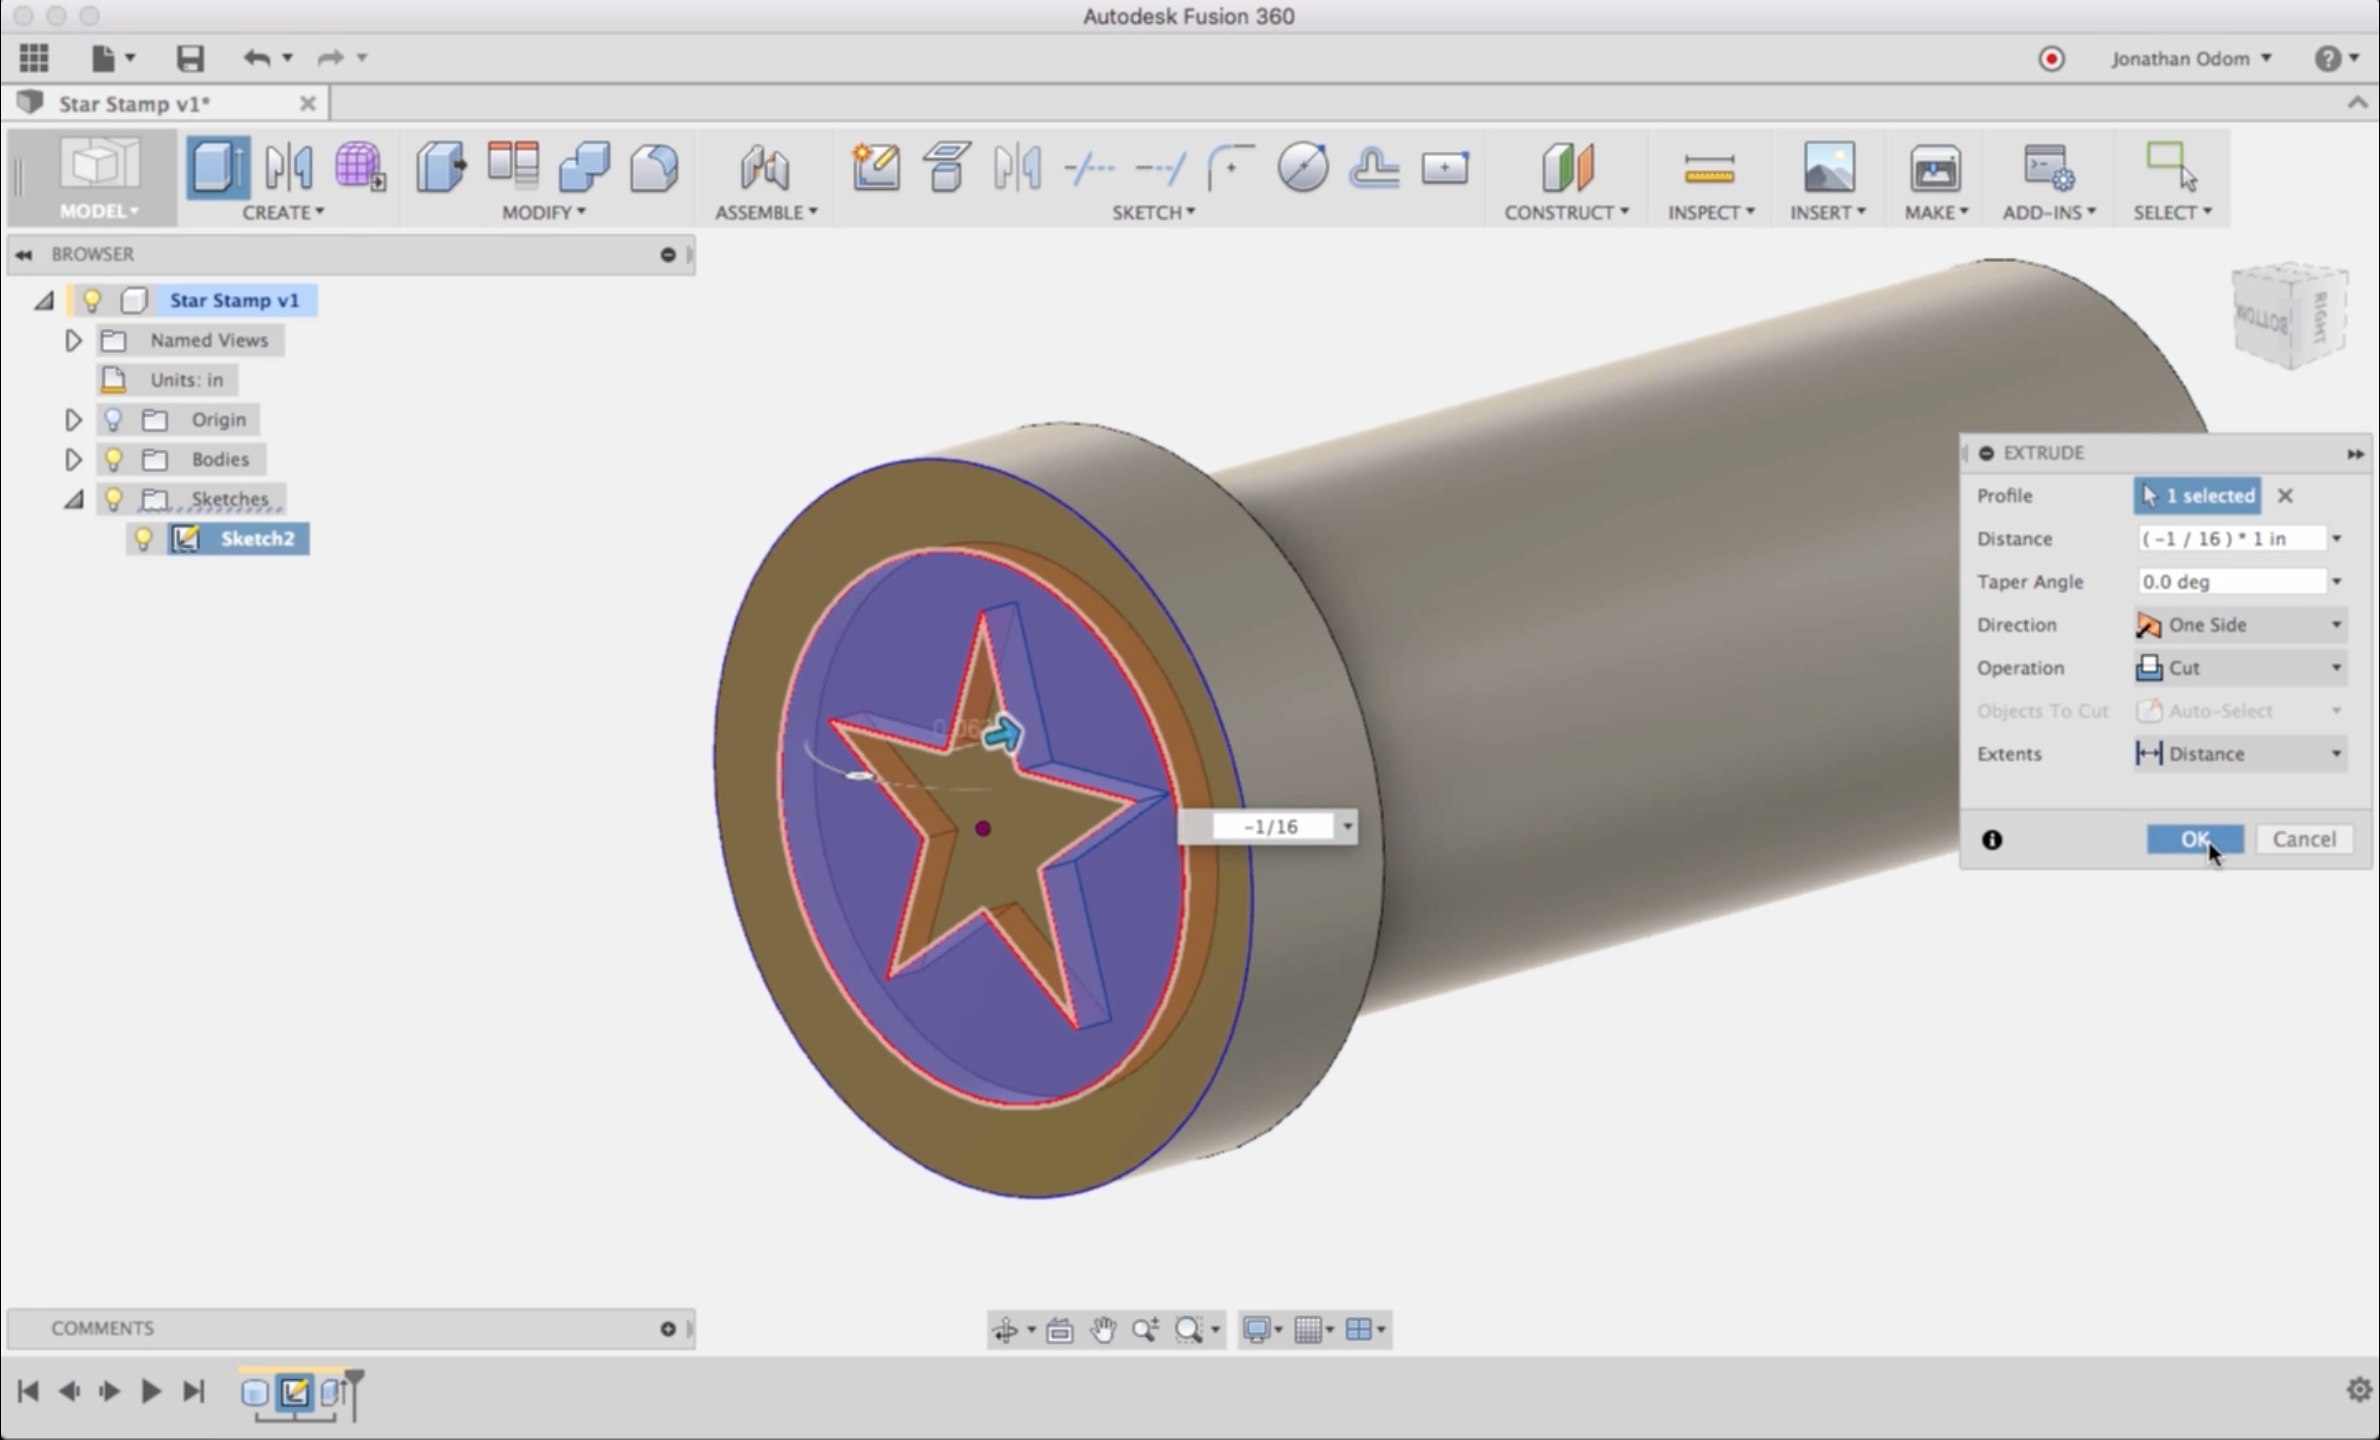Open the Operation dropdown set to Cut
2380x1440 pixels.
[2239, 668]
